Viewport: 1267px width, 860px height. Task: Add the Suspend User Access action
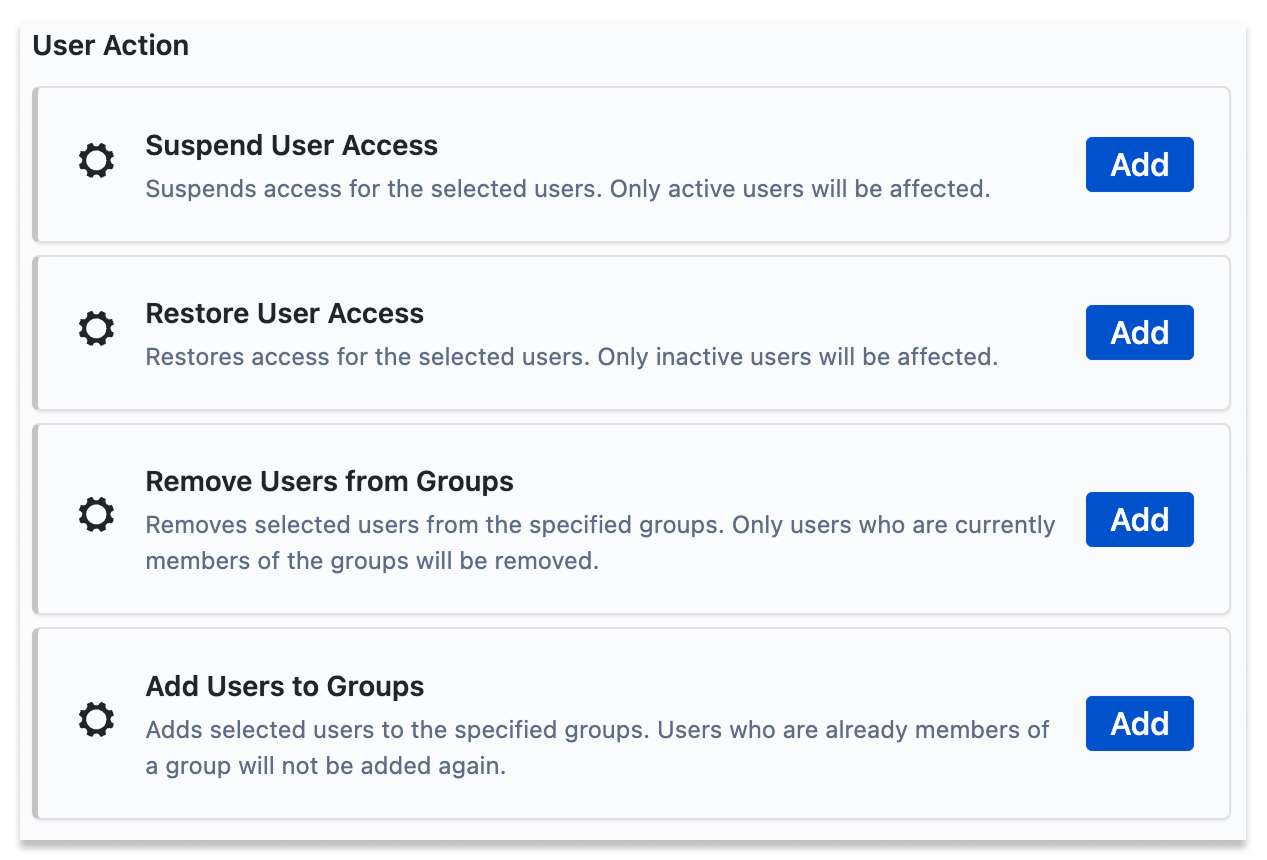[x=1139, y=164]
